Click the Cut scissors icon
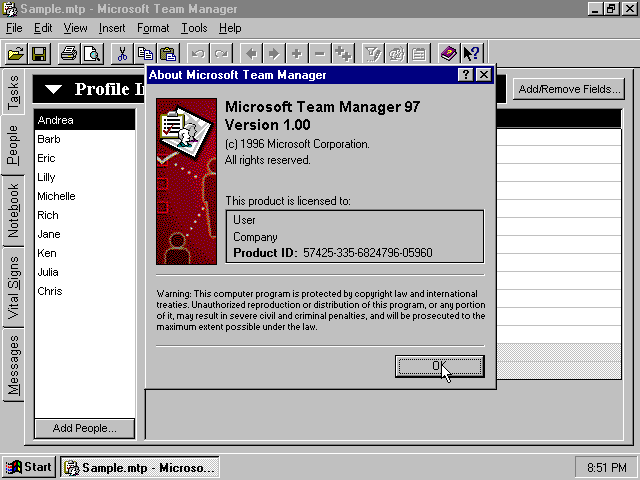The height and width of the screenshot is (480, 640). pos(122,53)
